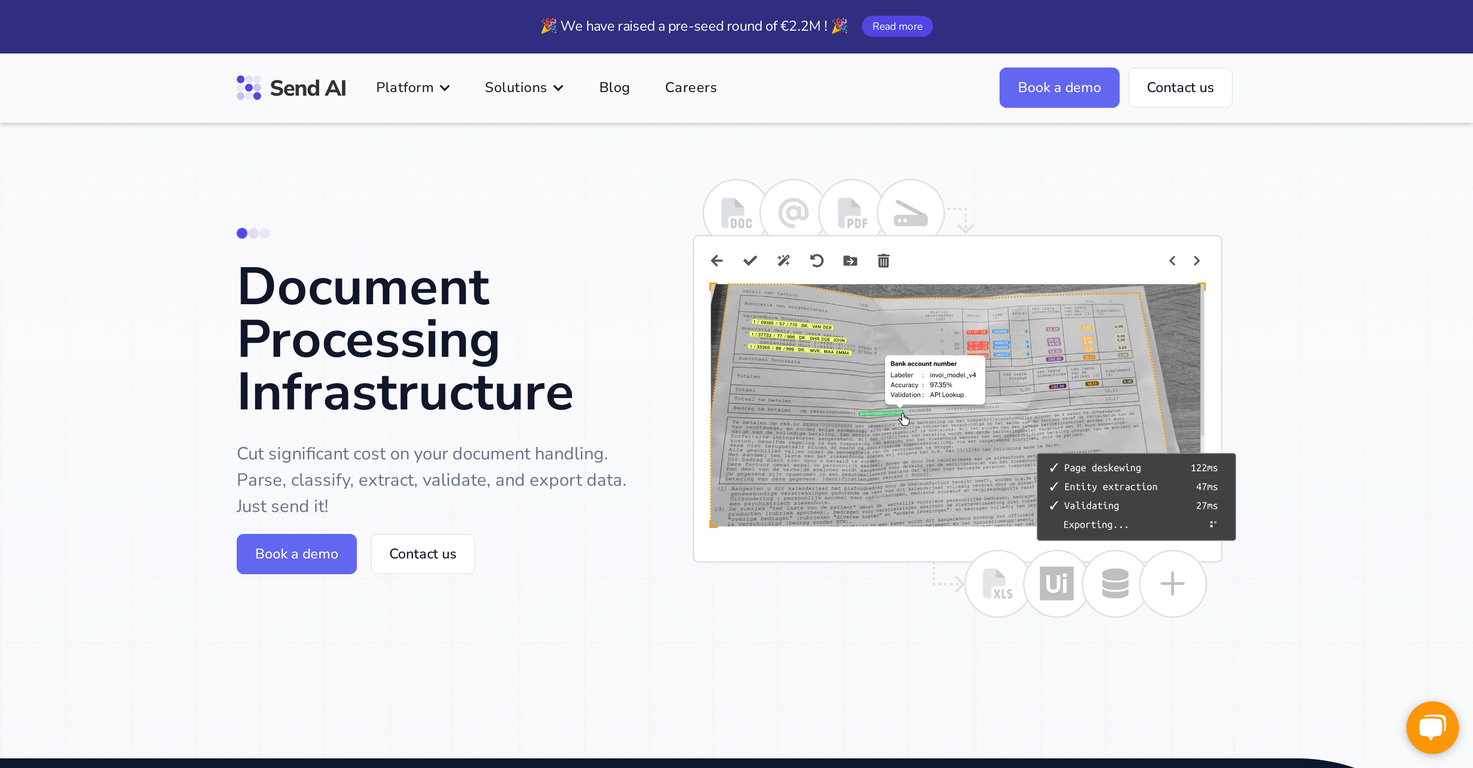Approve document with the checkmark icon
Viewport: 1473px width, 768px height.
[750, 261]
